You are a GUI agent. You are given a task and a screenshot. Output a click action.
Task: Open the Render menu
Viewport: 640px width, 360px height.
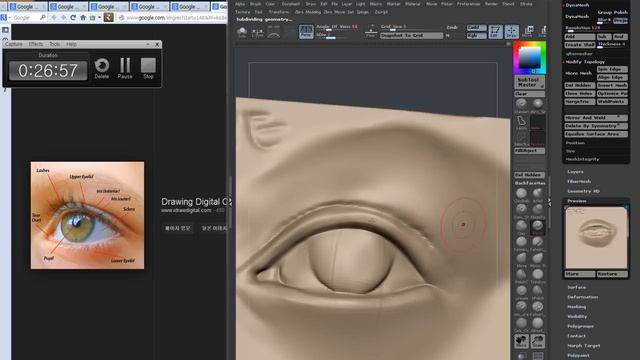491,4
